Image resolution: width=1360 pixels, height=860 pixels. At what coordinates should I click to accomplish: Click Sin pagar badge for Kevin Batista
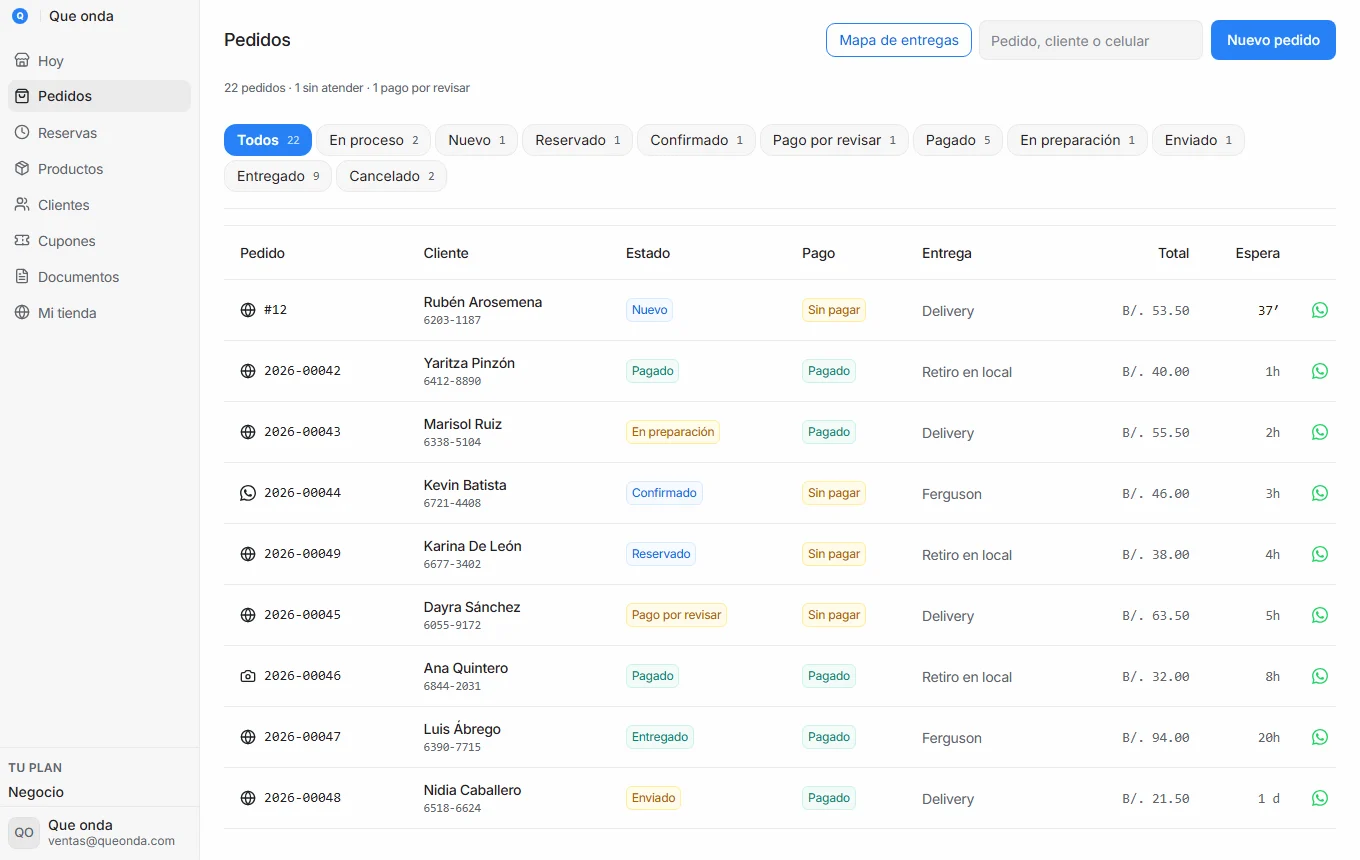point(834,493)
